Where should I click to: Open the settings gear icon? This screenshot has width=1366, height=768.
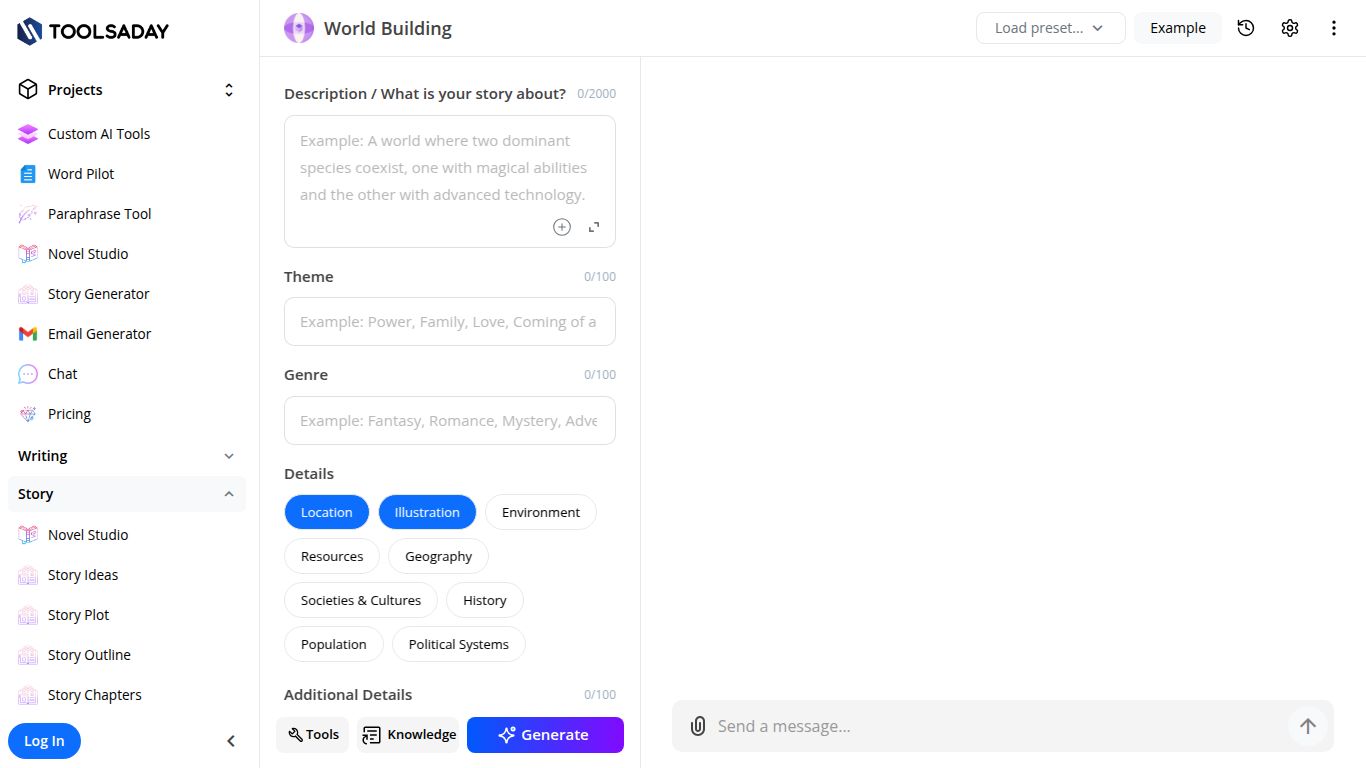[x=1290, y=28]
